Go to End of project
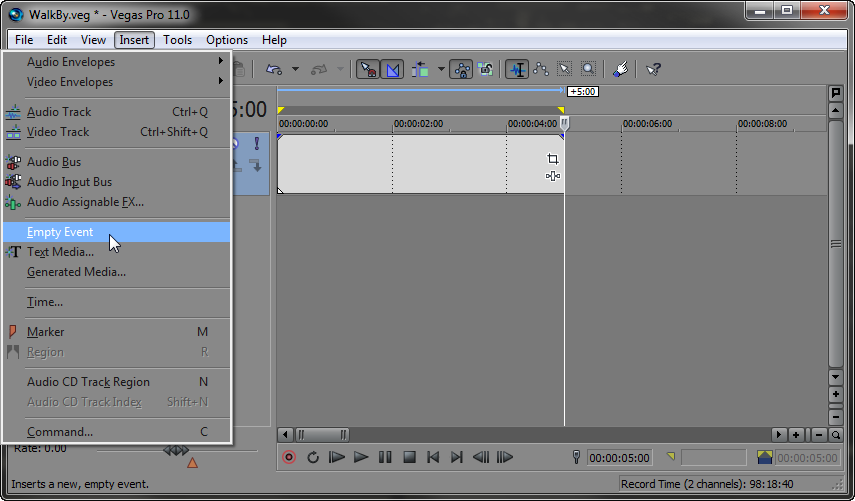Viewport: 855px width, 501px height. point(457,457)
